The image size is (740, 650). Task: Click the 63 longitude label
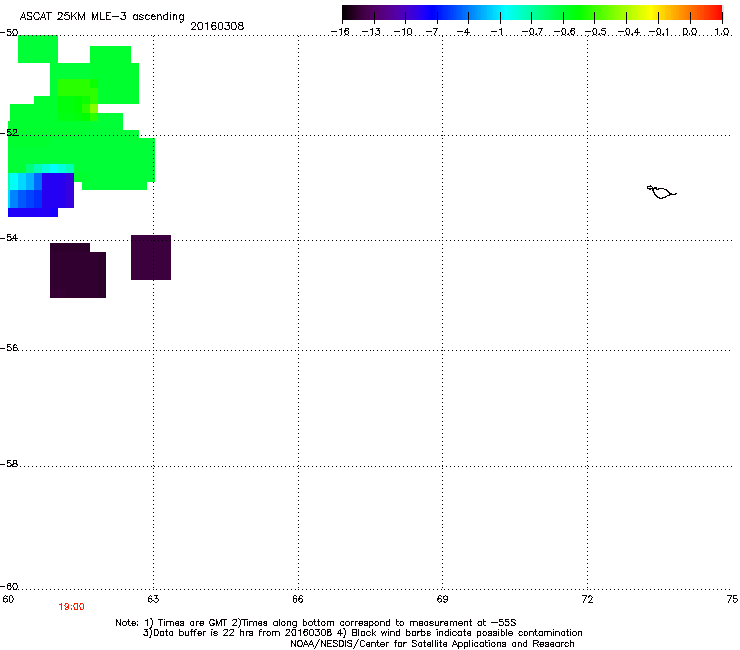point(153,599)
